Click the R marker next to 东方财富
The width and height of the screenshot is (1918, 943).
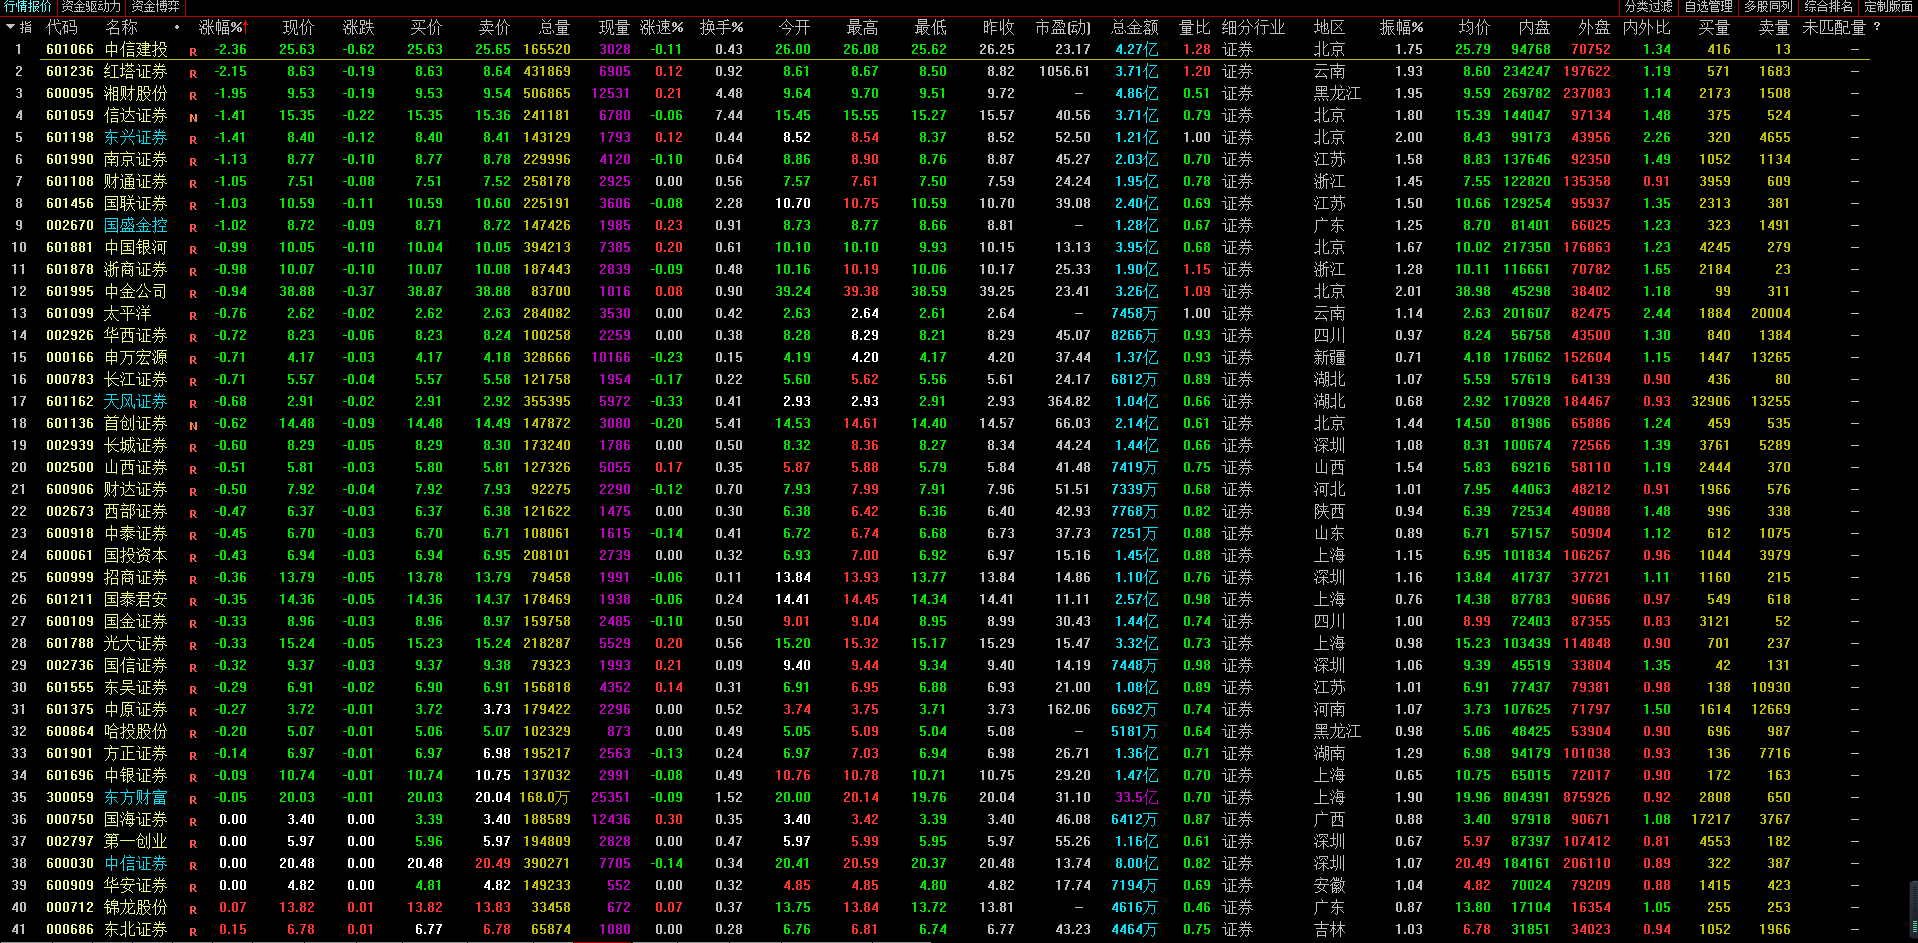[x=193, y=798]
